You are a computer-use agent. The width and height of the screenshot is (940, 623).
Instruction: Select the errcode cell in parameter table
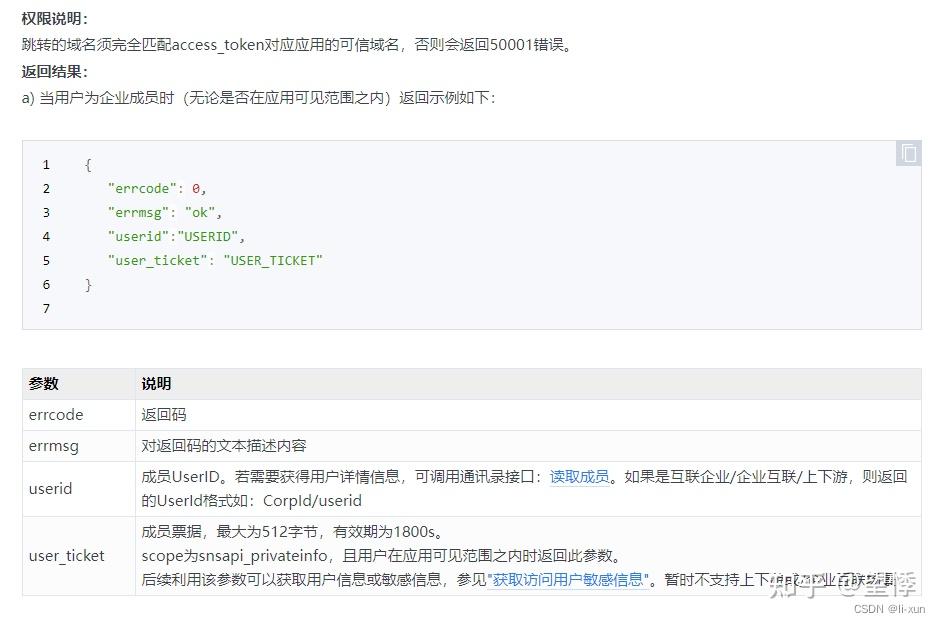(x=56, y=415)
